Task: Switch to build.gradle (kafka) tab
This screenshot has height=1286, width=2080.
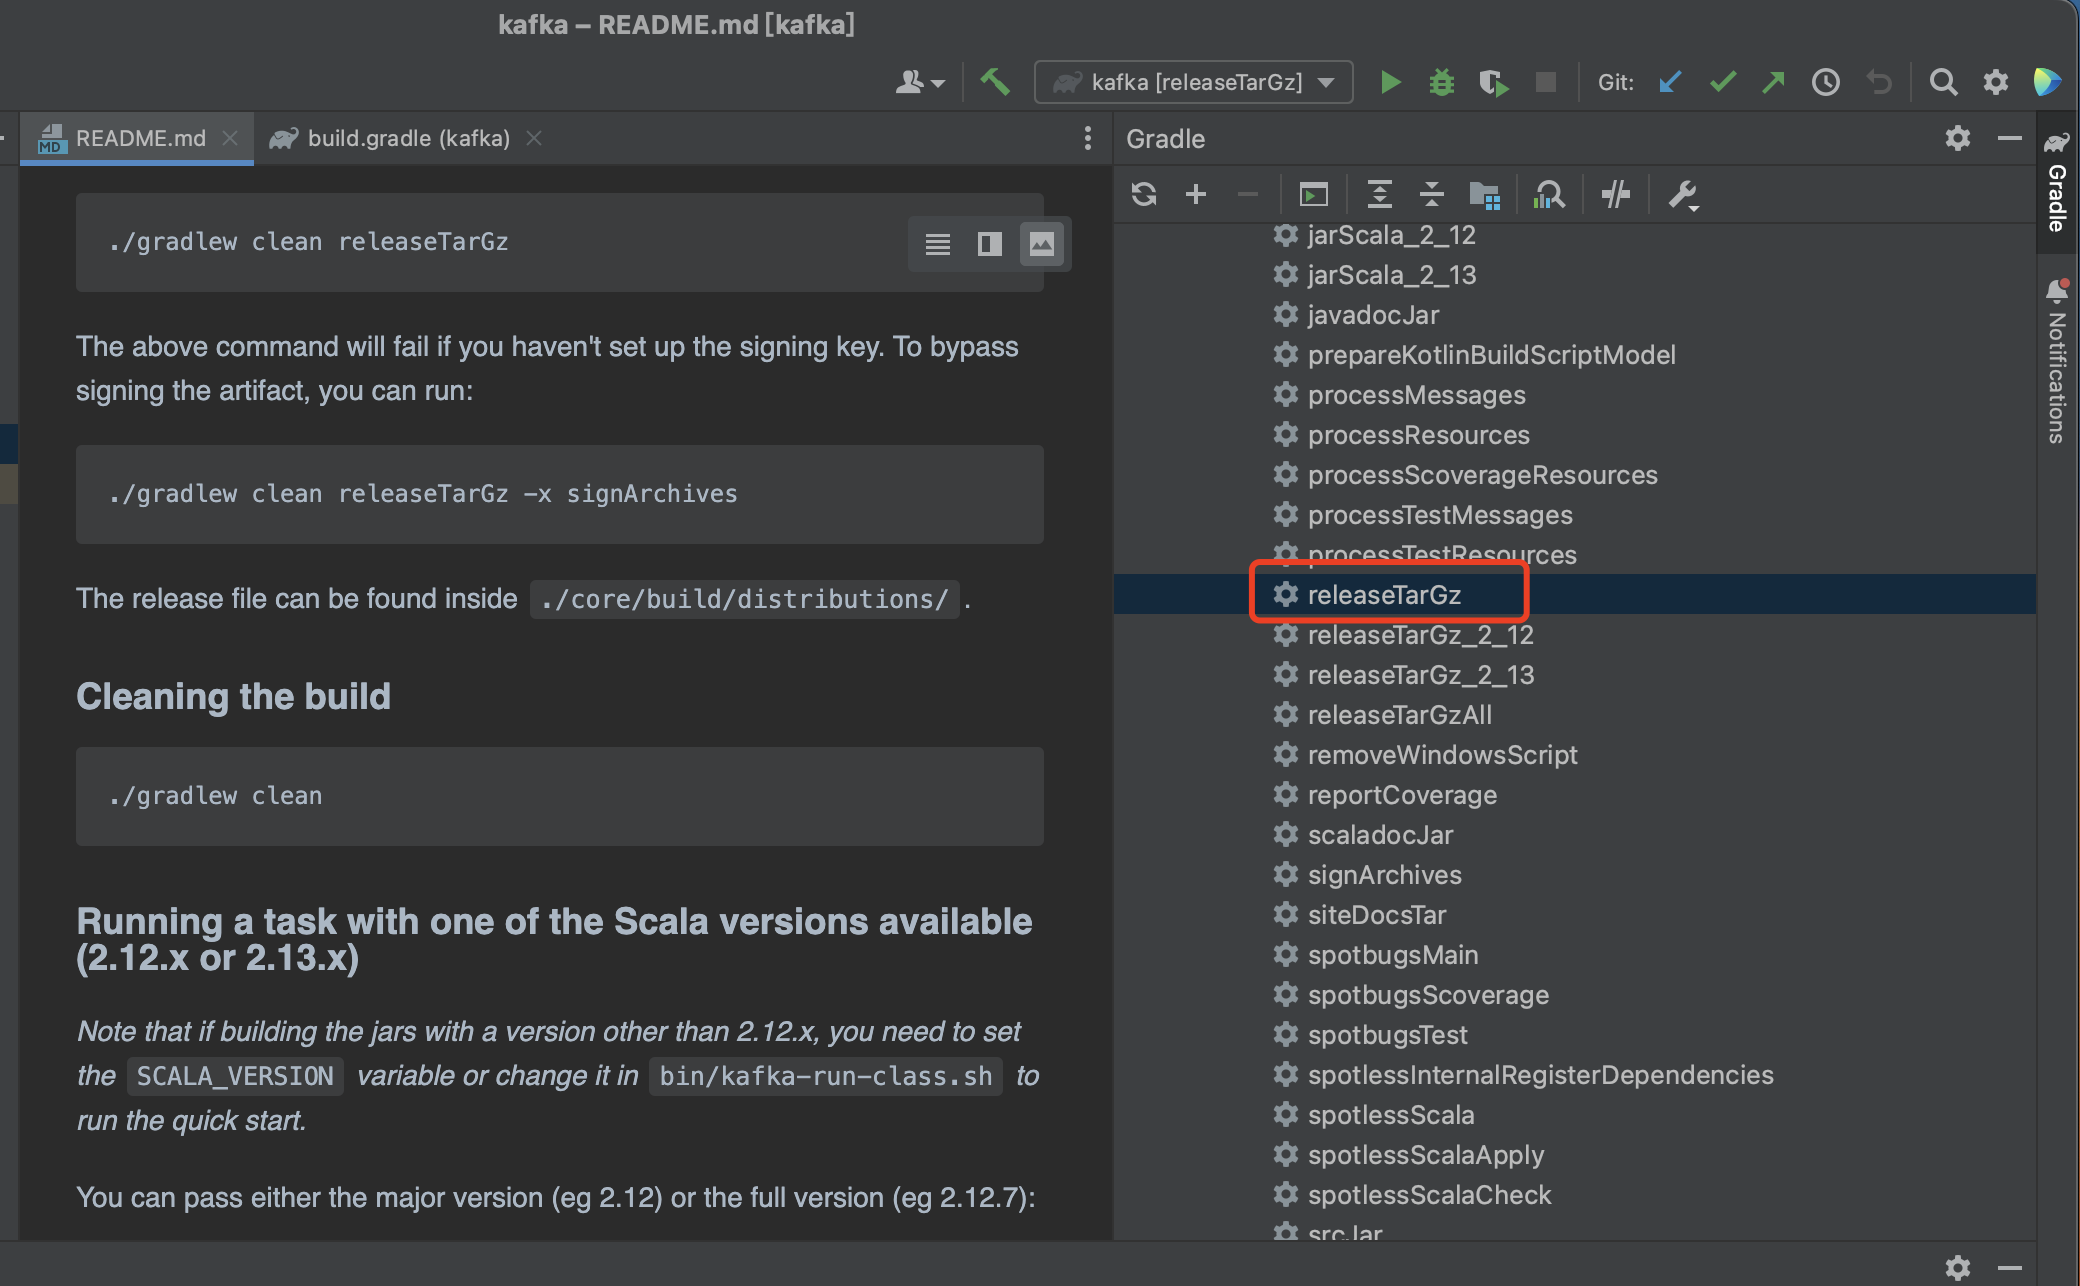Action: [x=407, y=139]
